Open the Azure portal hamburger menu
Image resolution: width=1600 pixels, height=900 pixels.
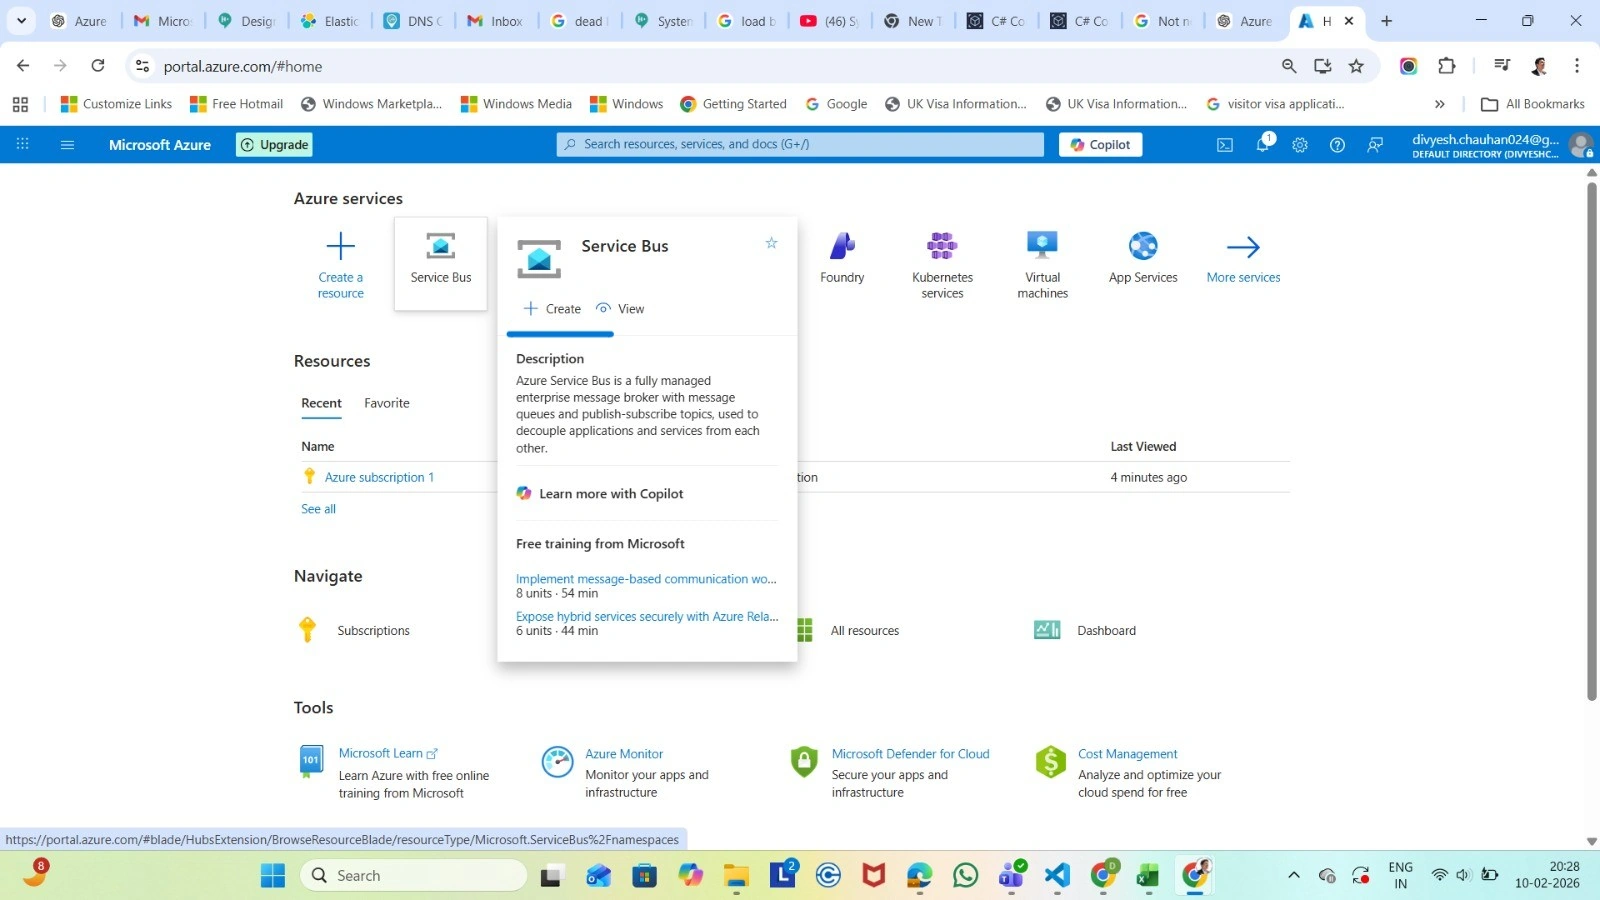[67, 145]
